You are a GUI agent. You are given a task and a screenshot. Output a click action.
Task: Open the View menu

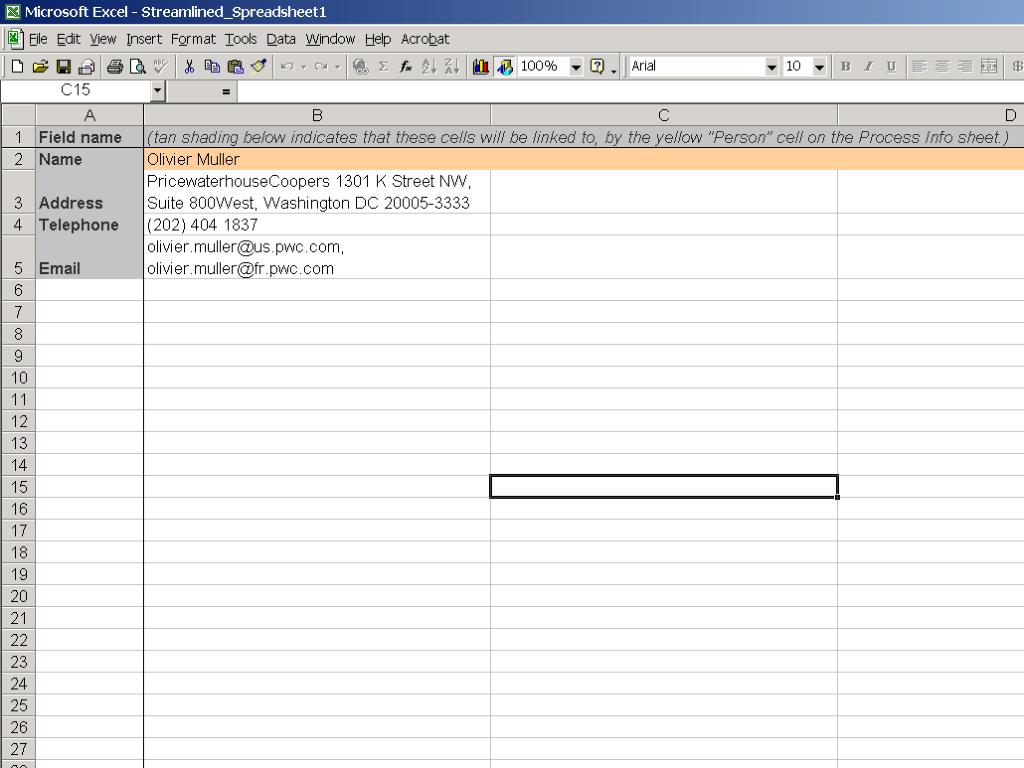103,39
